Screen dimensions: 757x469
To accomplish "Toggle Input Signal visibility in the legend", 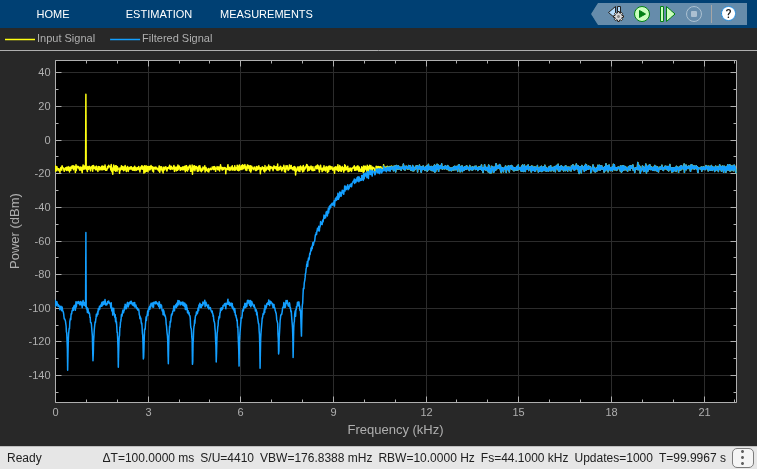I will click(66, 38).
